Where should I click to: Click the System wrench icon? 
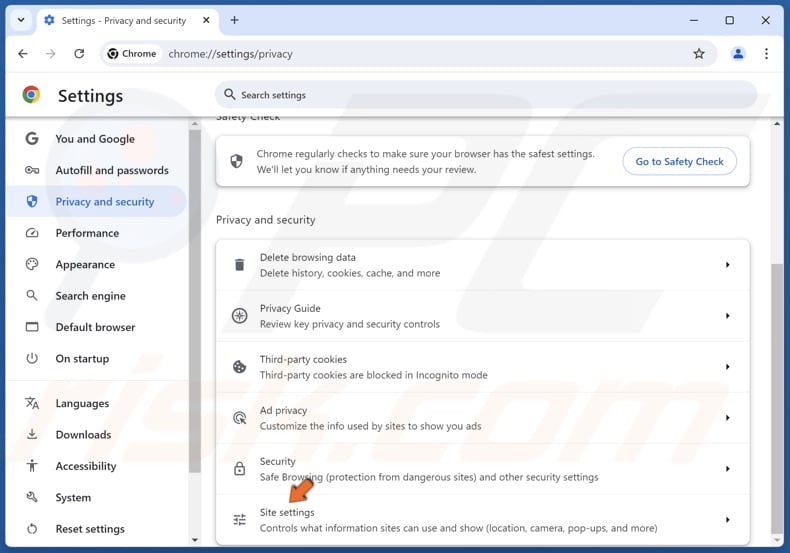click(x=32, y=498)
